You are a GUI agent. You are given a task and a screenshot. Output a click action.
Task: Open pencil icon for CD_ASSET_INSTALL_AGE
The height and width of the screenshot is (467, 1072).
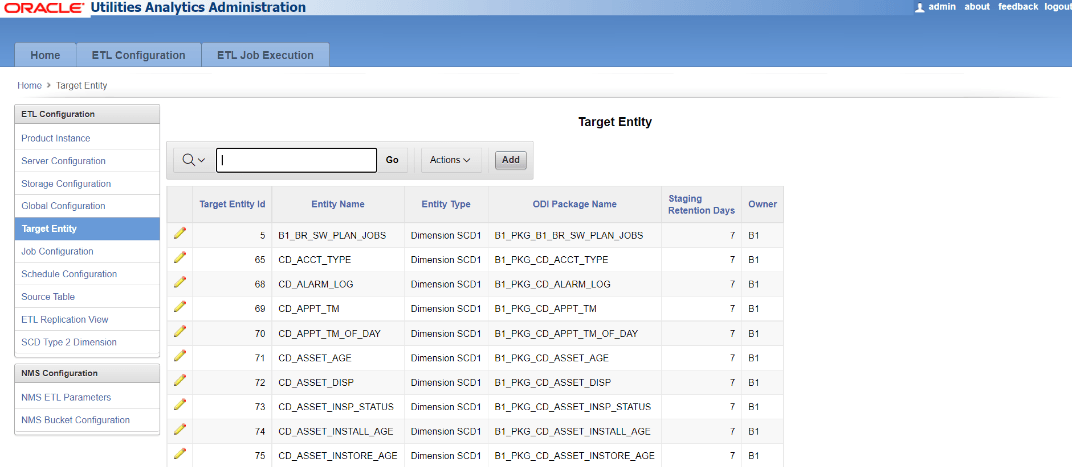[x=180, y=429]
